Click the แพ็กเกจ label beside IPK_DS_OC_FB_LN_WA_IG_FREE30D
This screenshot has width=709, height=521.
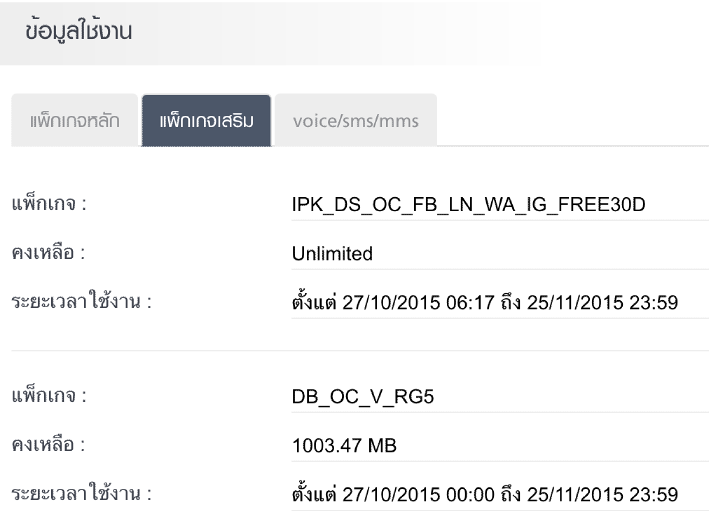click(x=48, y=205)
